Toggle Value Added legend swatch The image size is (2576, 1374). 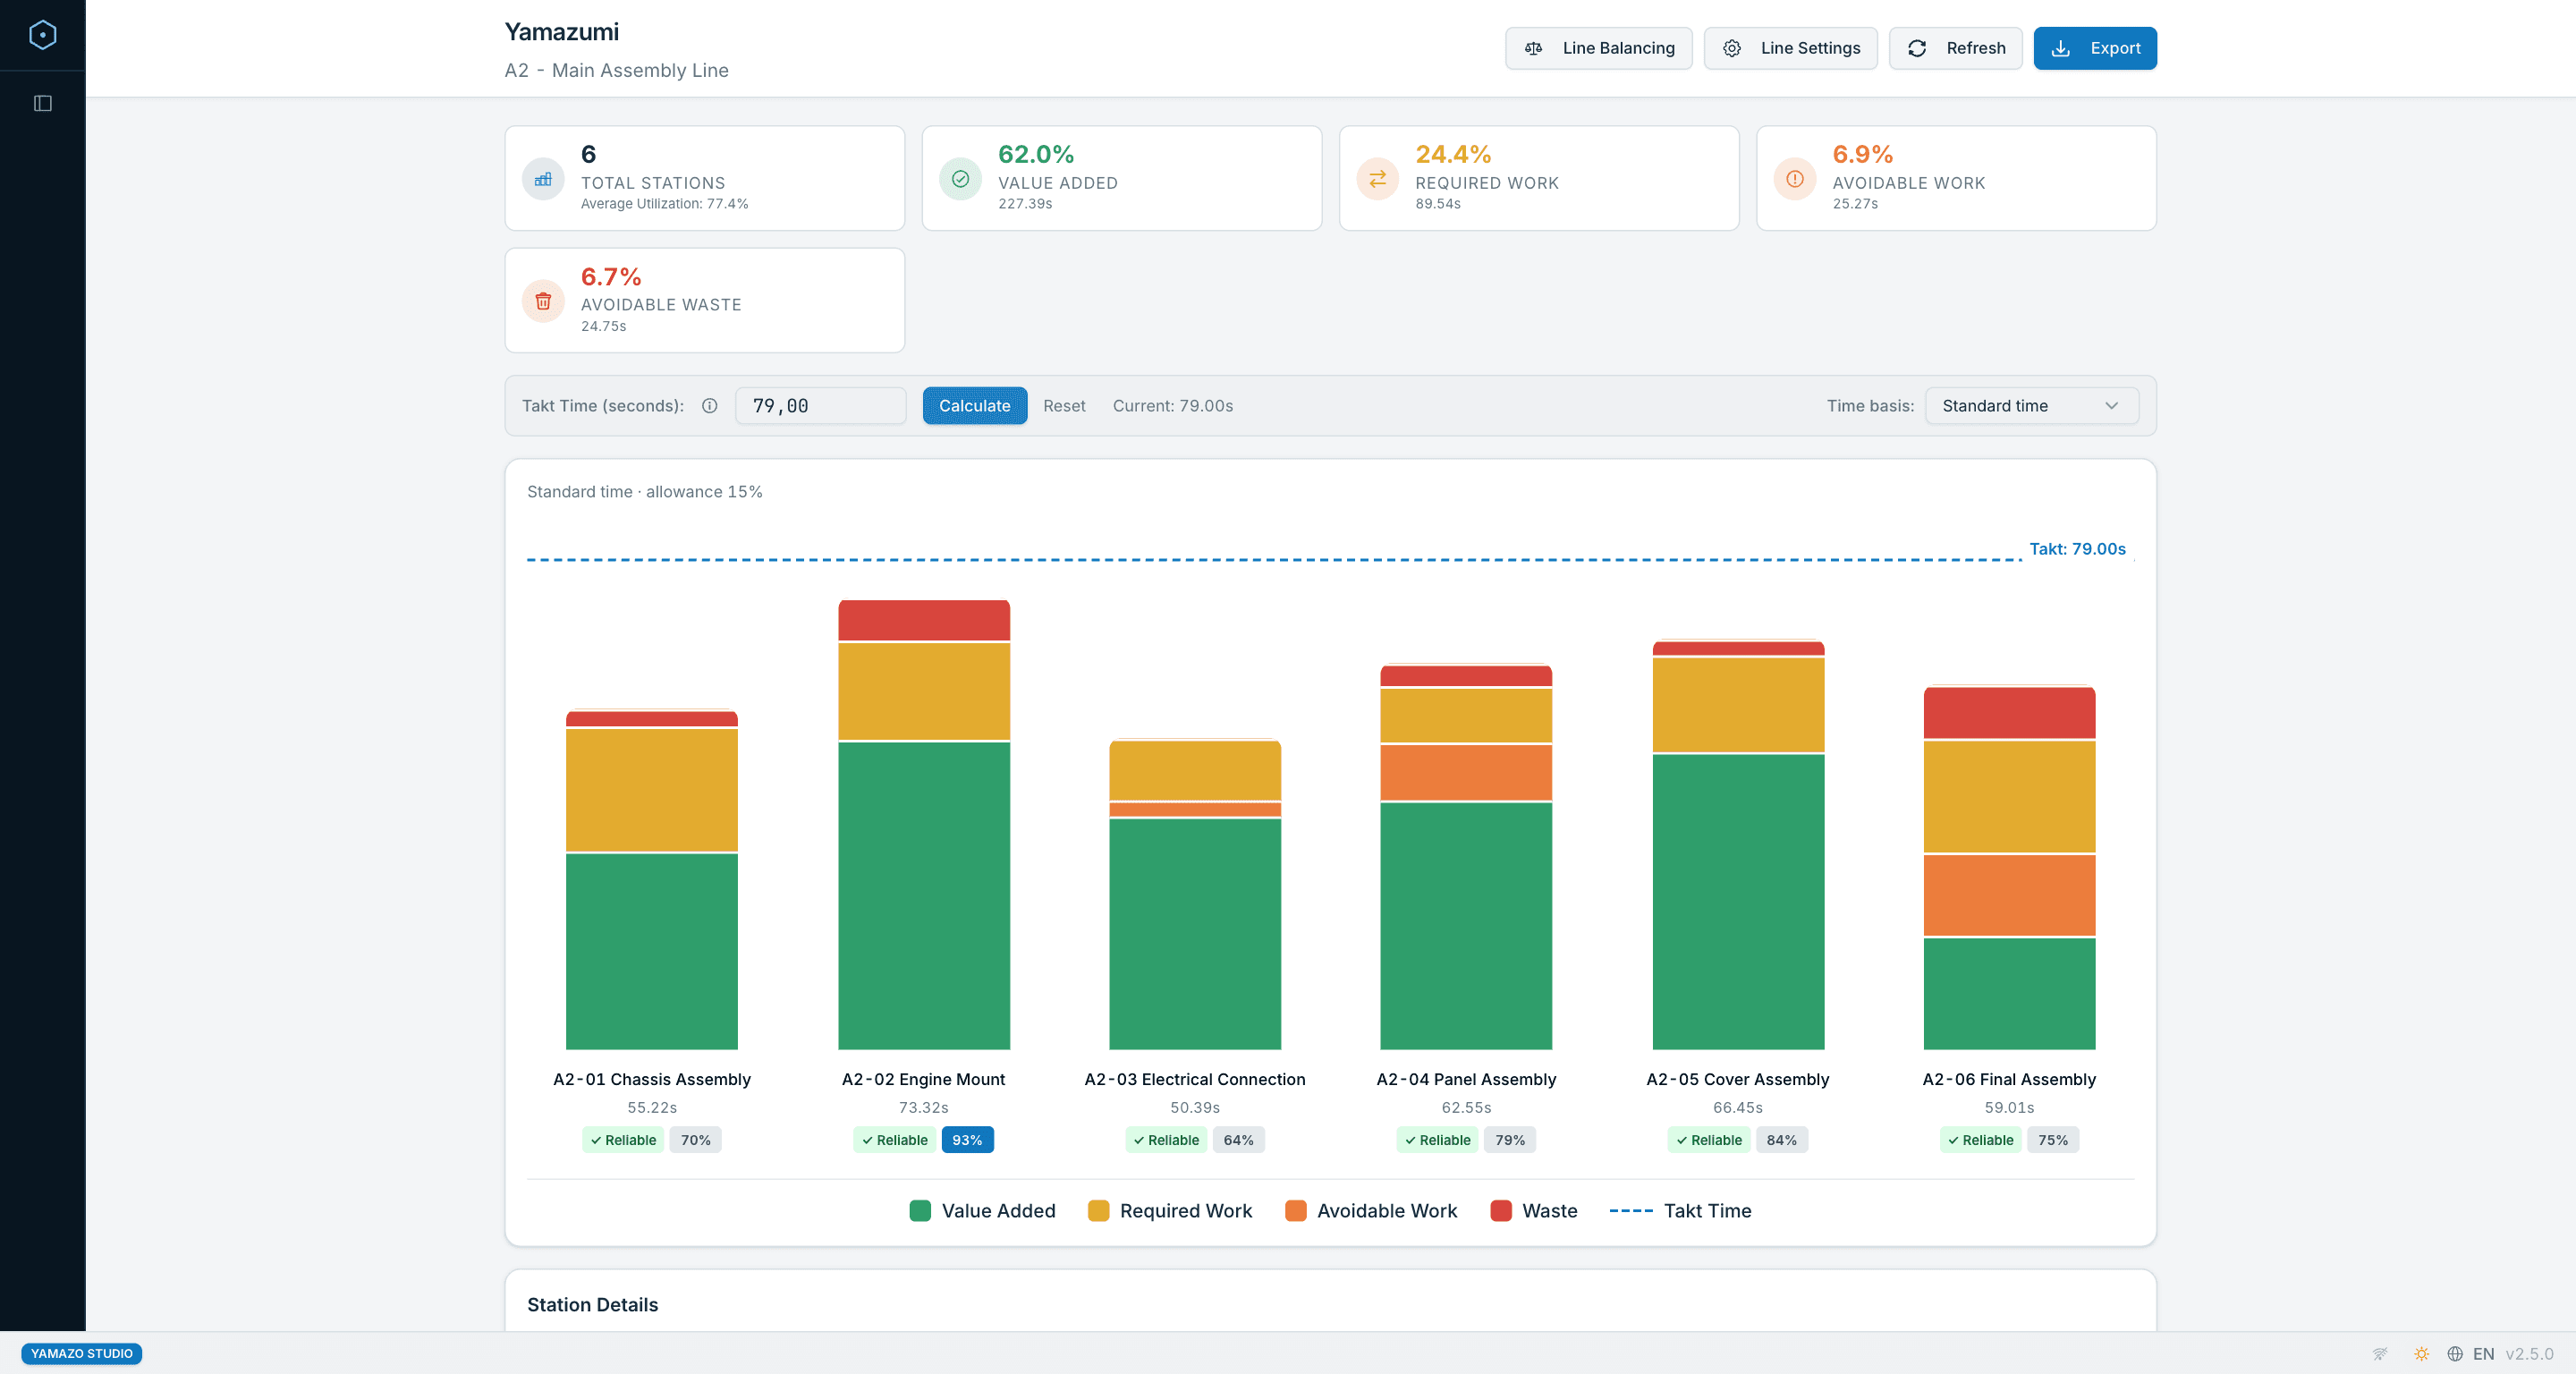(x=920, y=1211)
